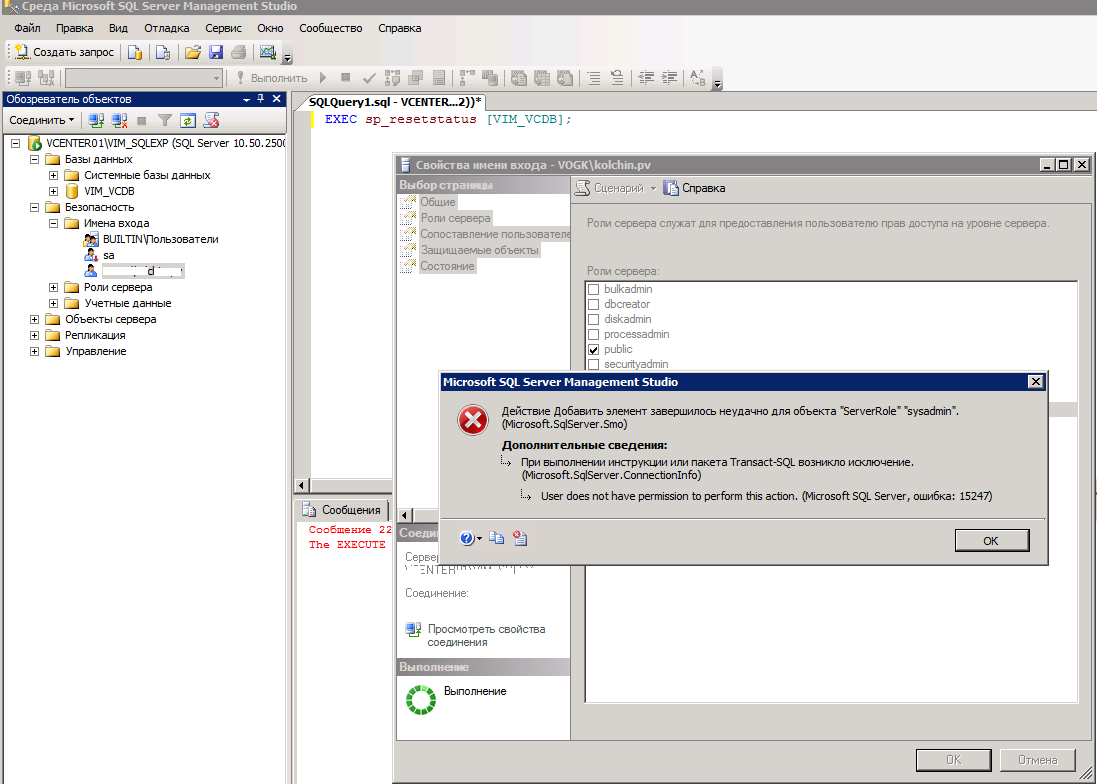Click the increase indent icon
This screenshot has width=1097, height=784.
[670, 78]
